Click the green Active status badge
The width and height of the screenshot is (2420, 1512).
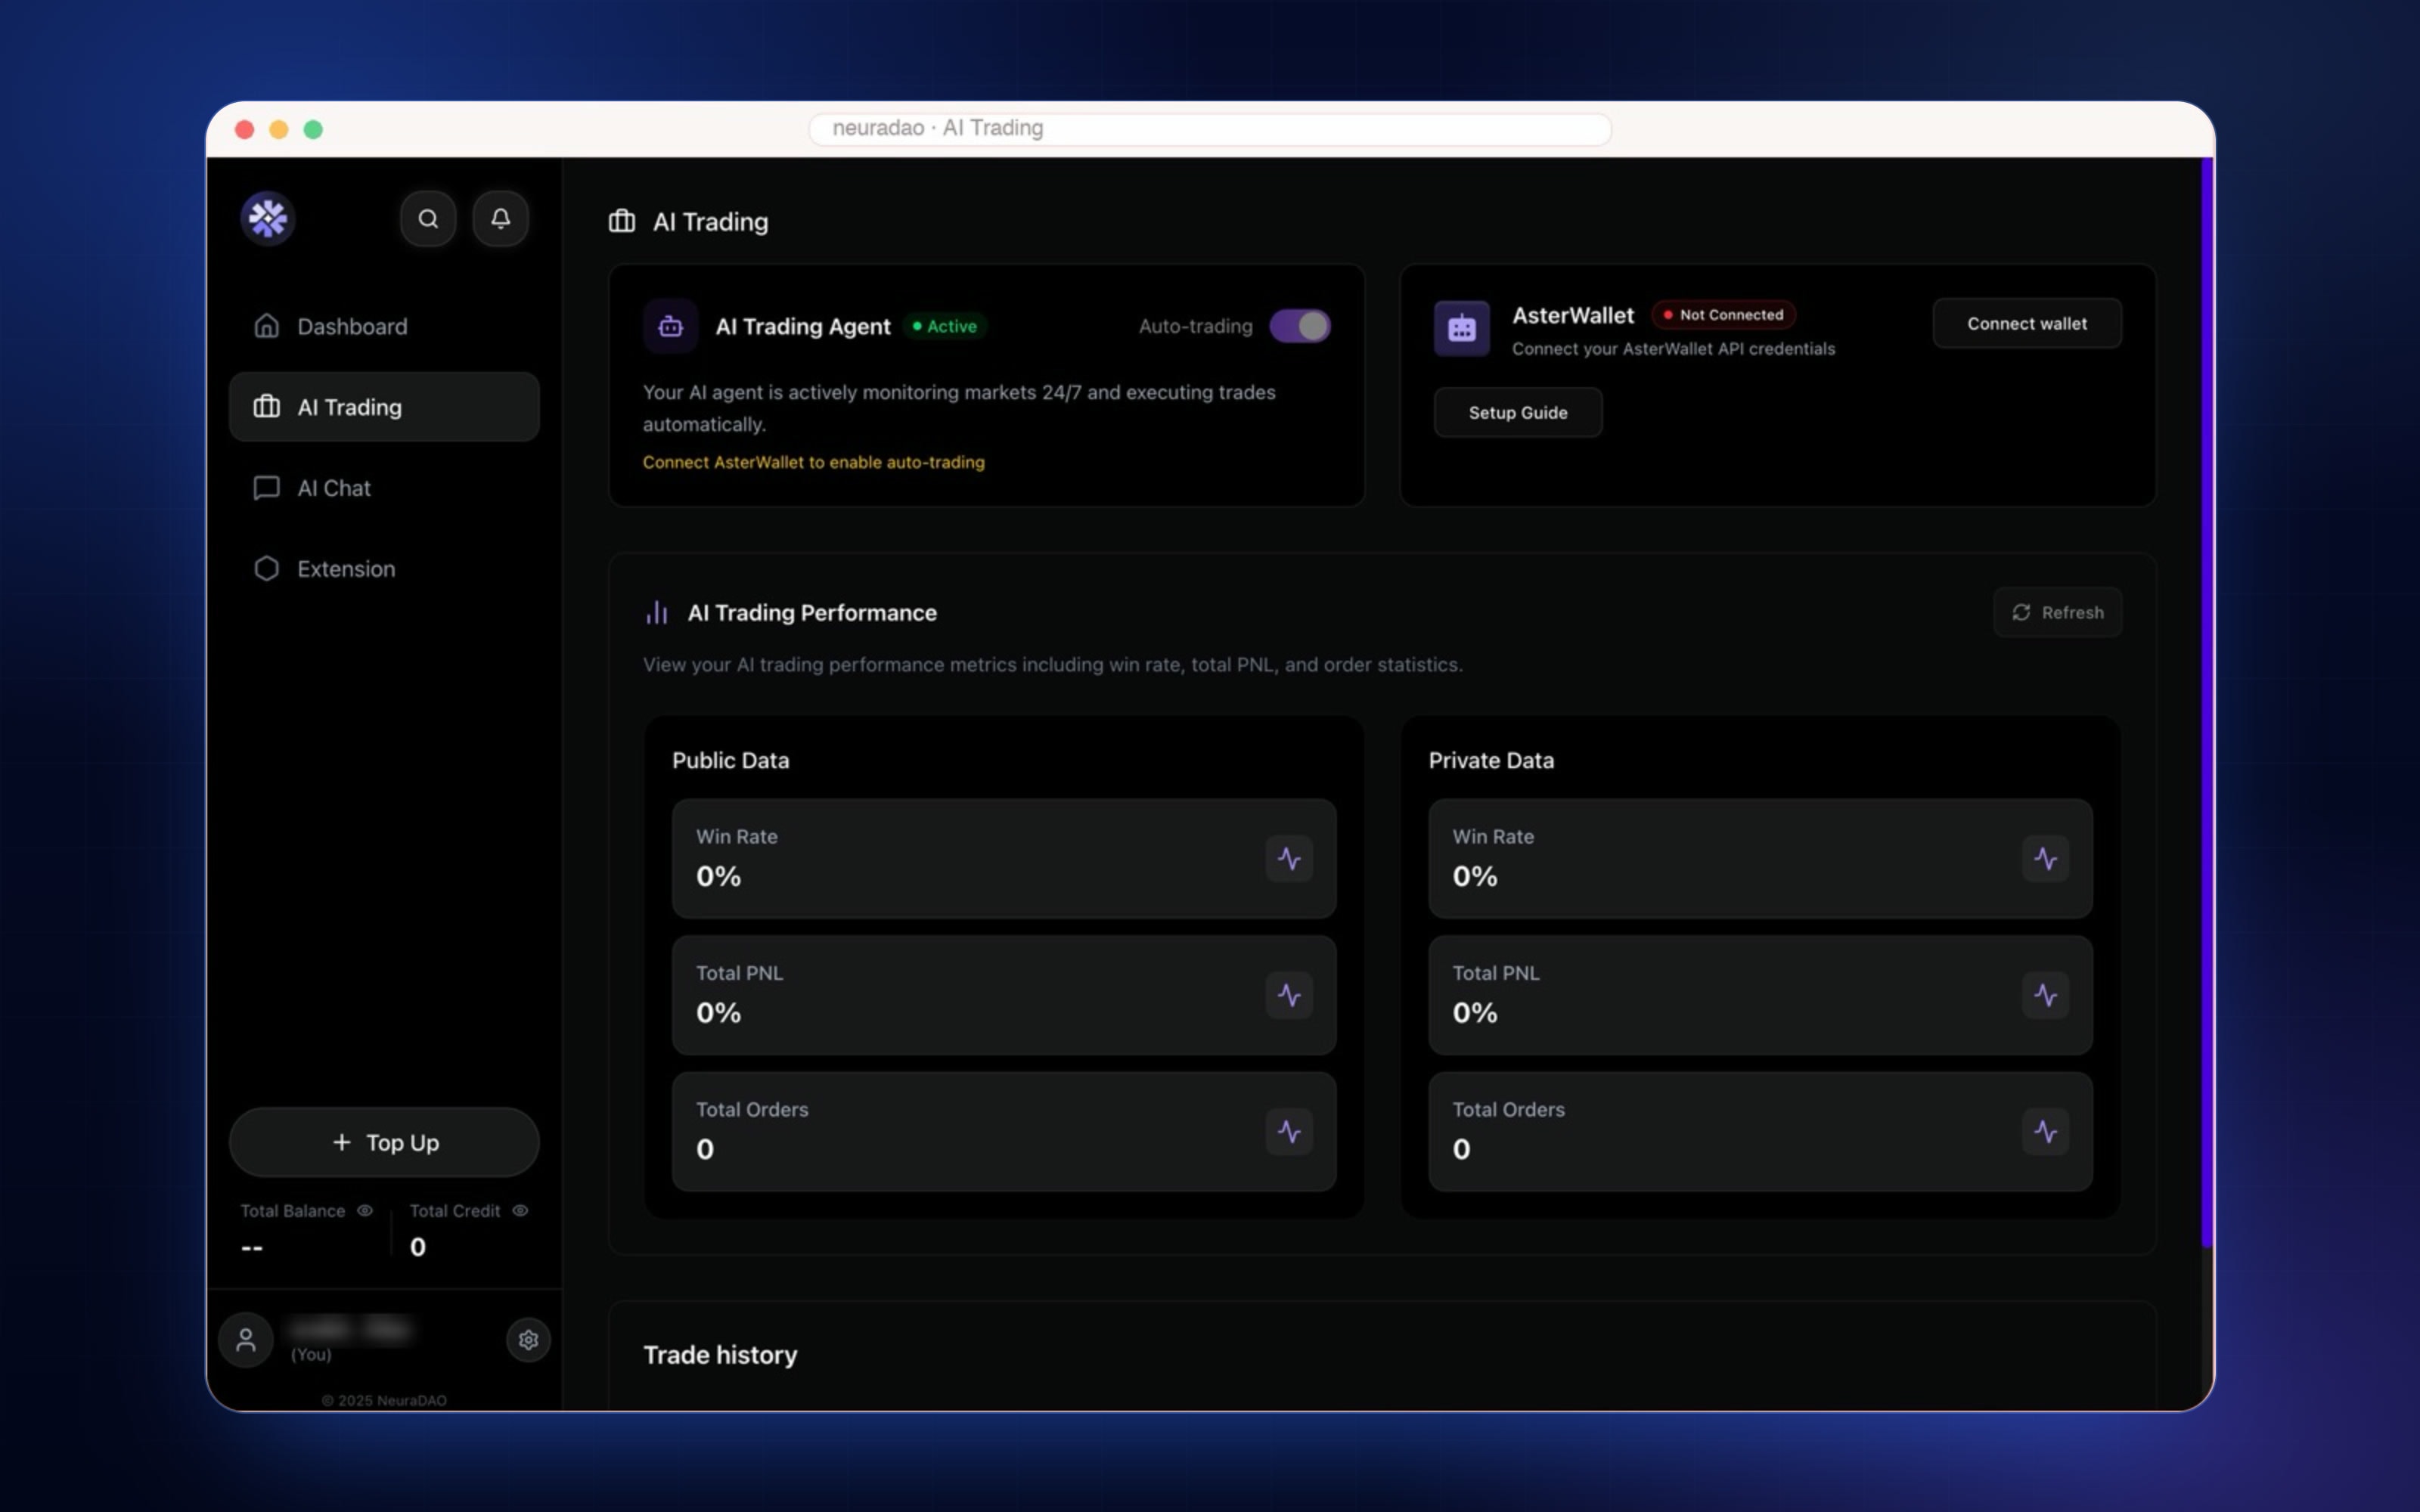(x=945, y=326)
